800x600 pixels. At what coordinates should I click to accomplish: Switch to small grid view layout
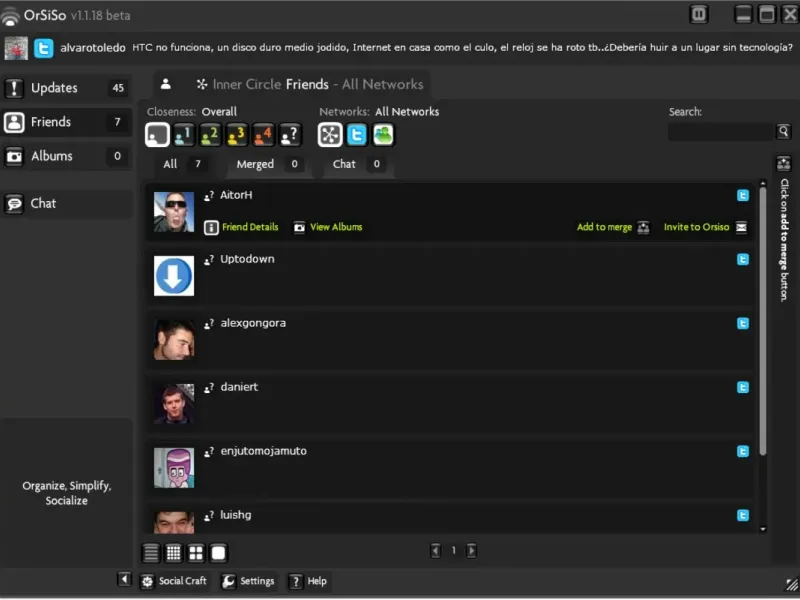coord(173,554)
